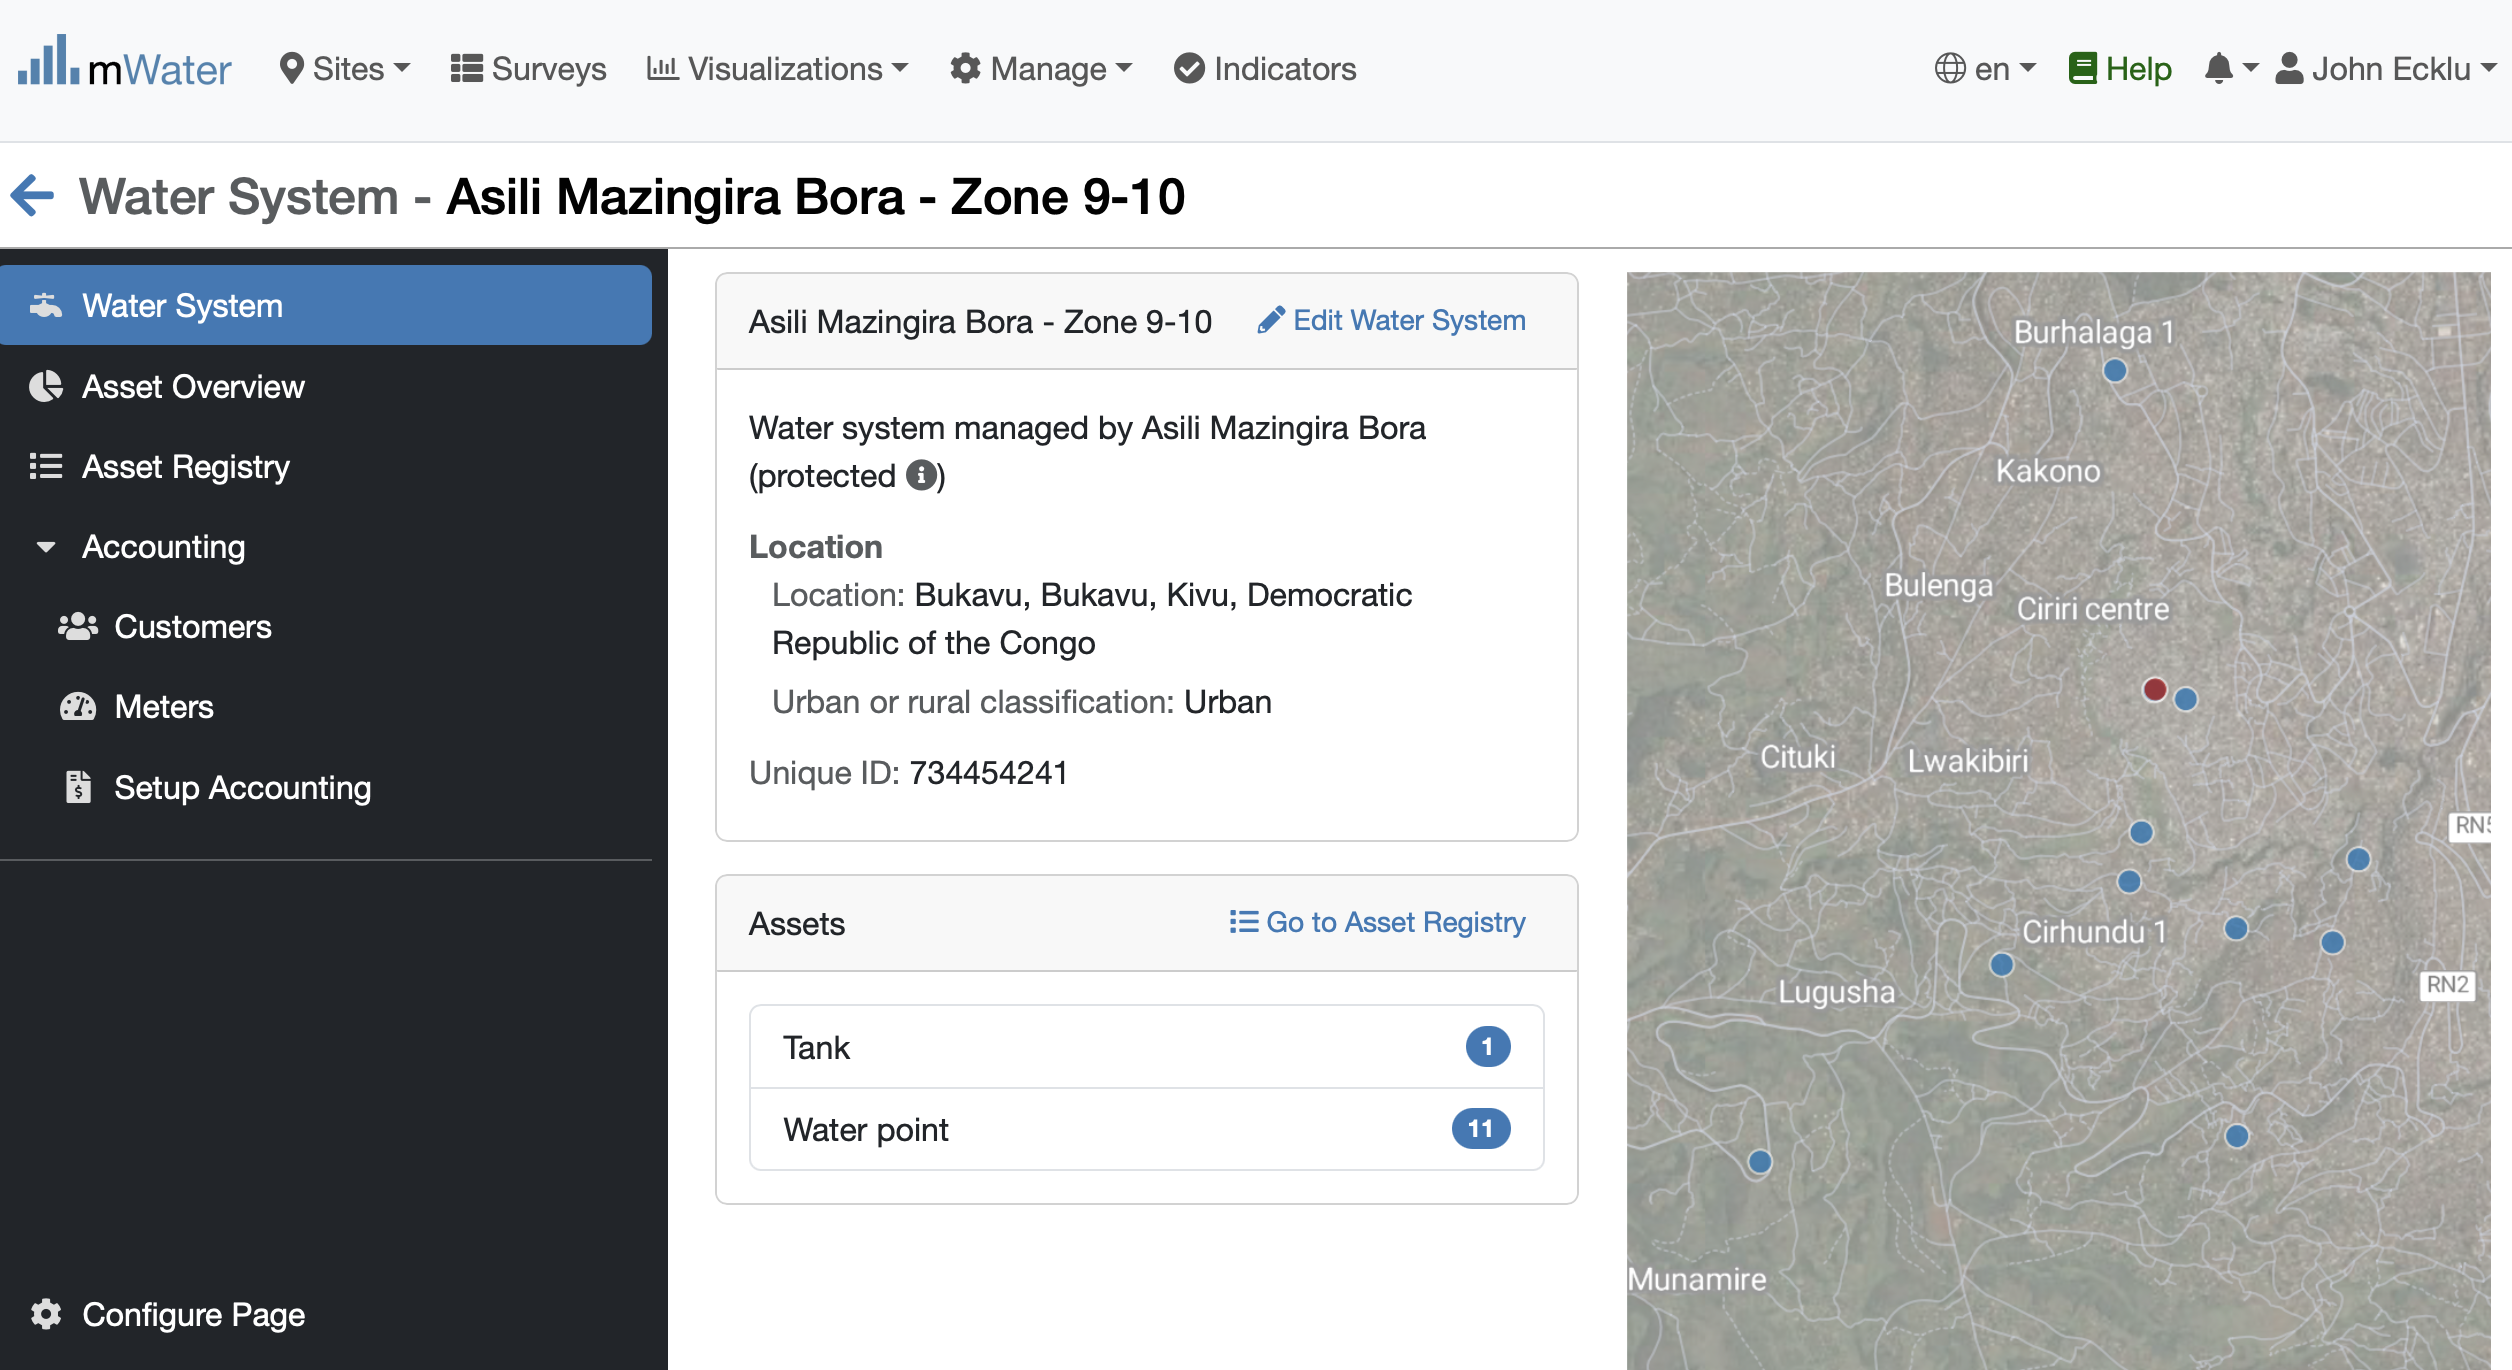Click the Sites map pin icon
Viewport: 2512px width, 1370px height.
point(291,69)
